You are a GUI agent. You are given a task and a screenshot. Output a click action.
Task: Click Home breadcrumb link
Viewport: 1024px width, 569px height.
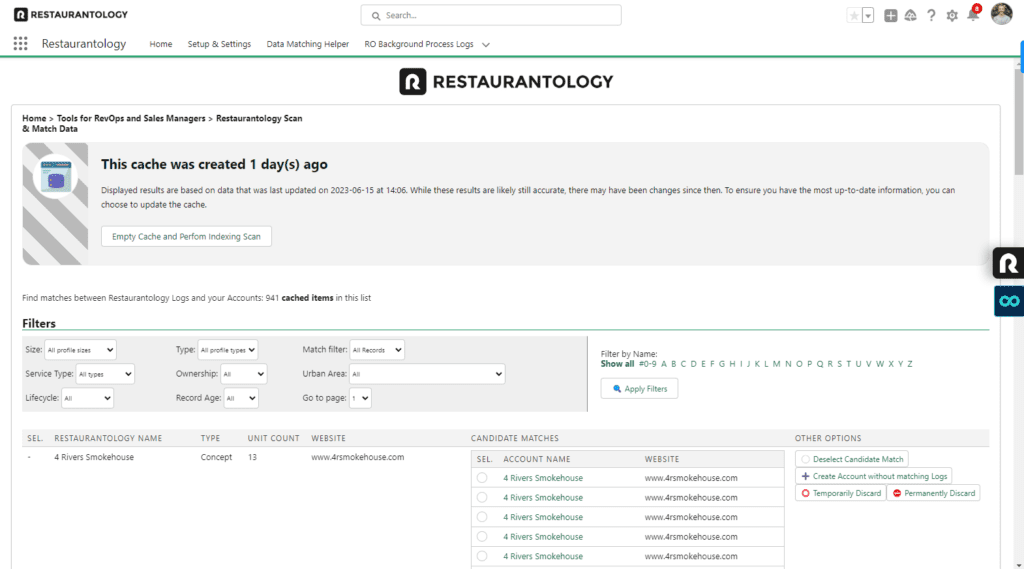34,118
